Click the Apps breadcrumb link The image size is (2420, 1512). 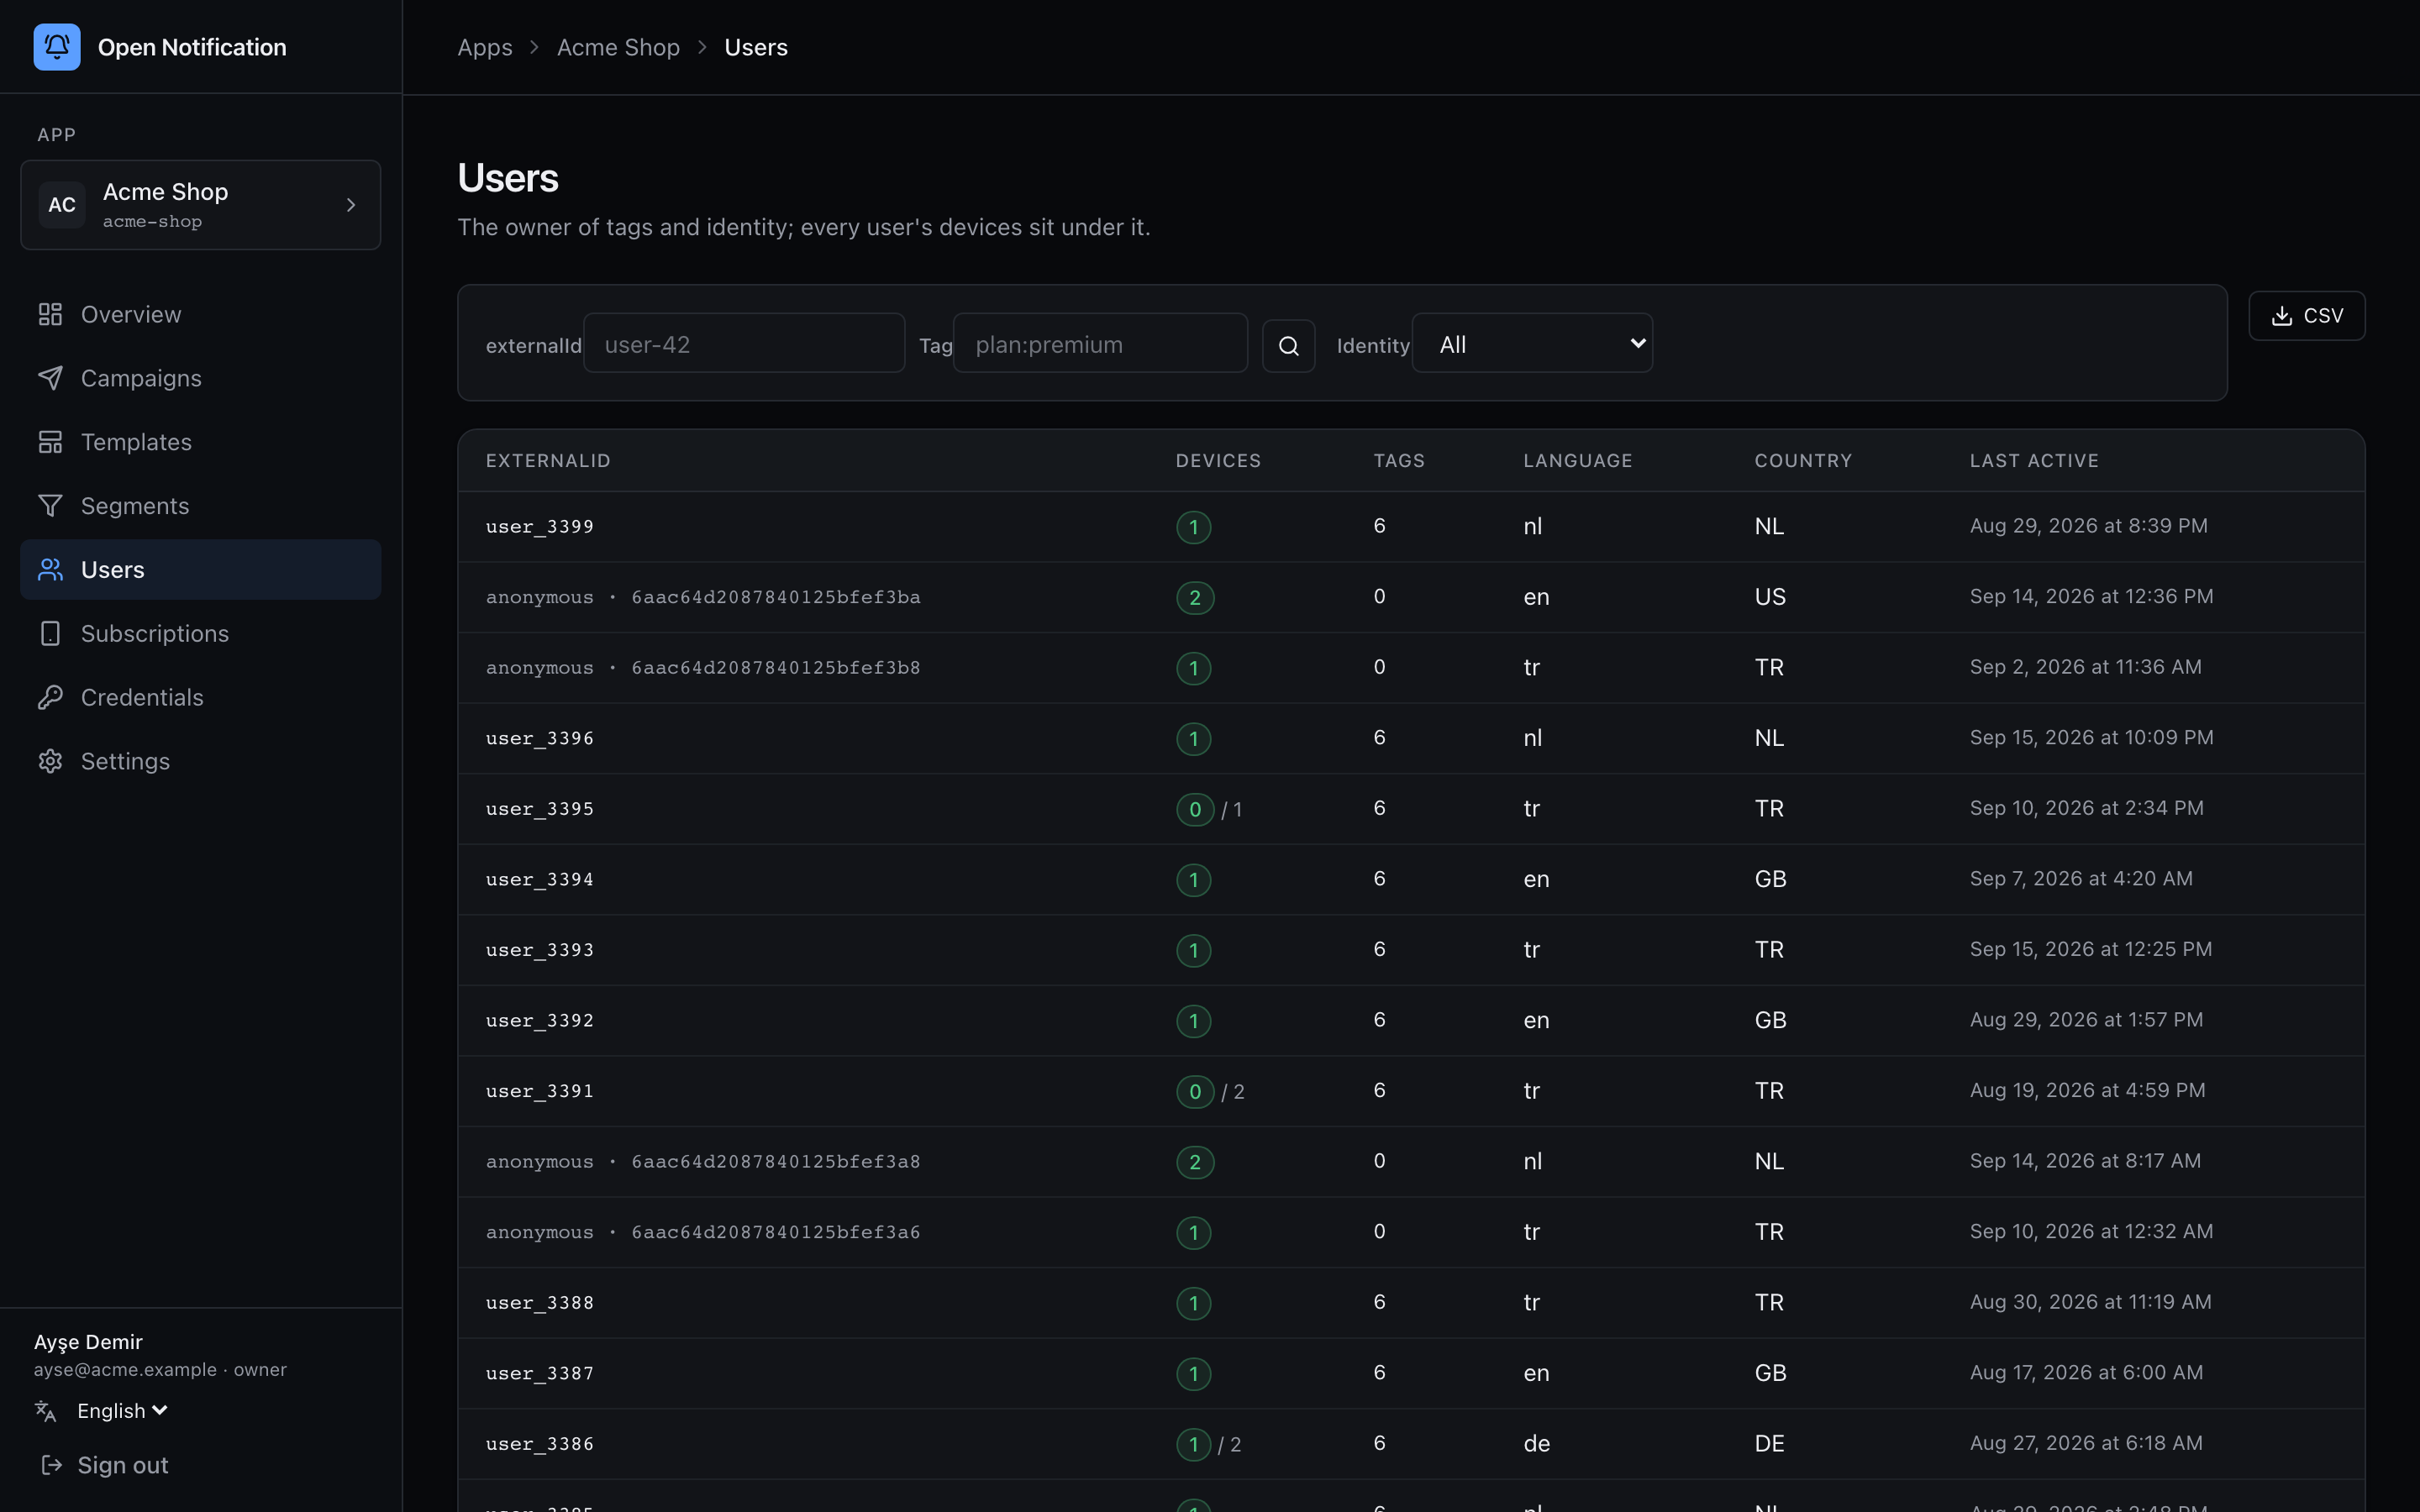click(485, 47)
